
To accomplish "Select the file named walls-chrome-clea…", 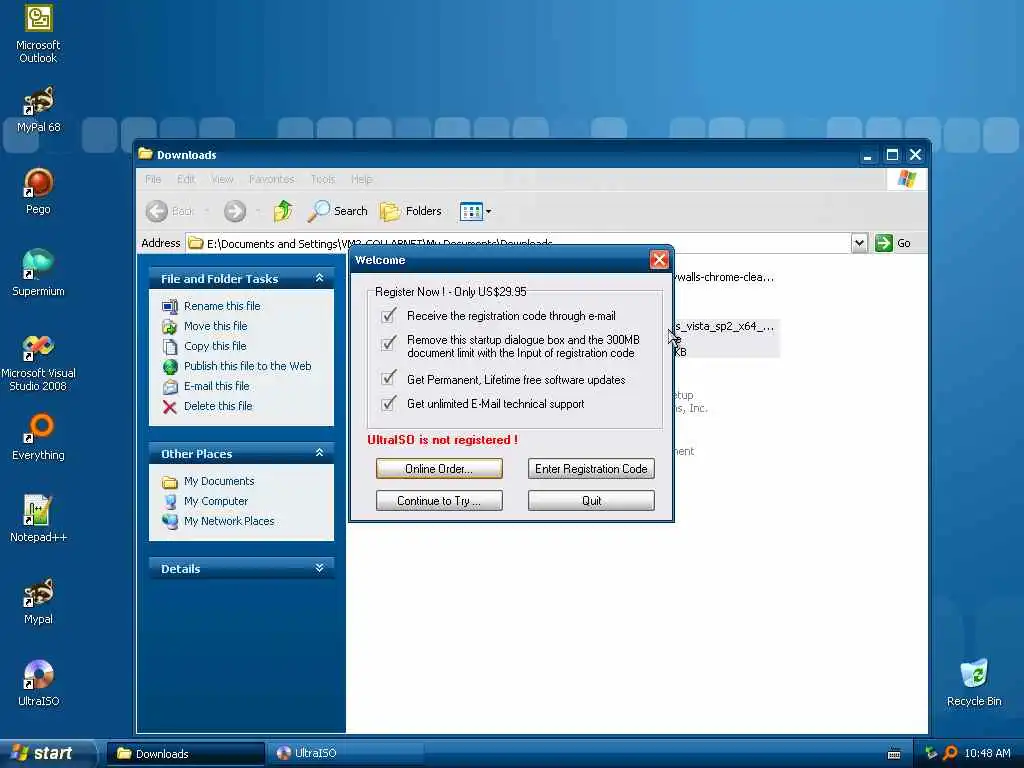I will pyautogui.click(x=724, y=277).
